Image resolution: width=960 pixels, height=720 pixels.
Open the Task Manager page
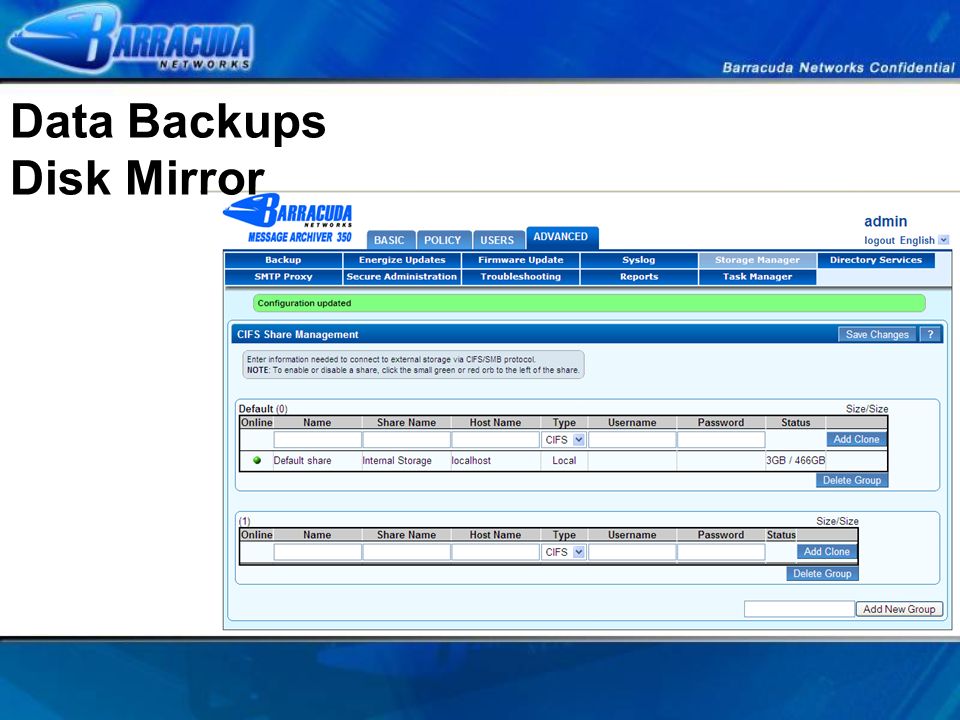757,277
